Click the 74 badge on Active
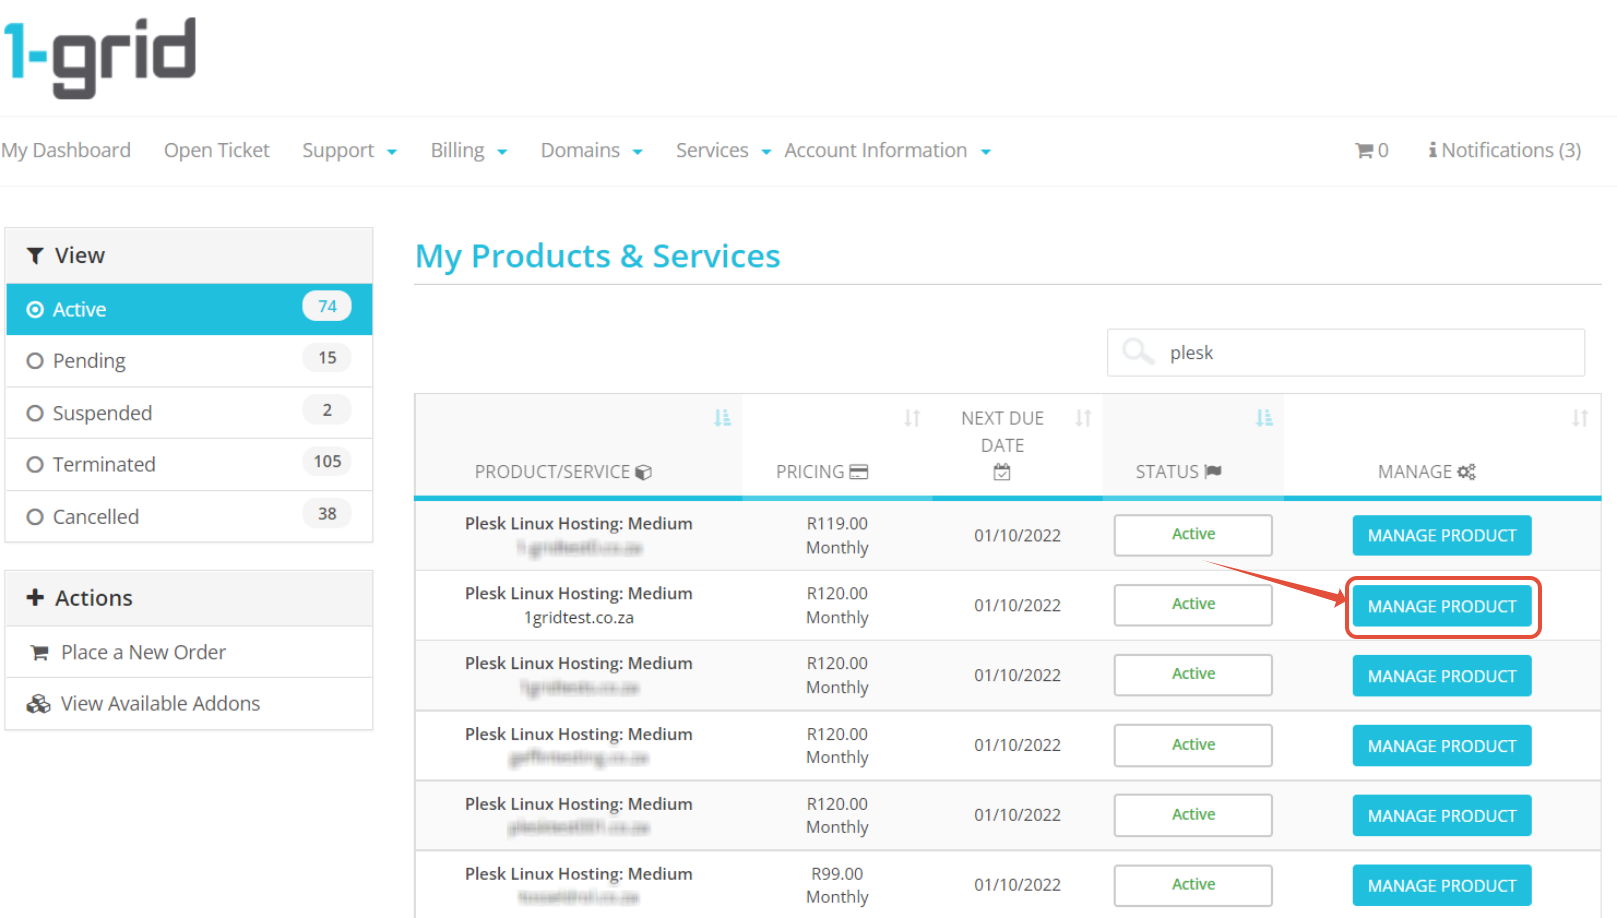Screen dimensions: 1617x918 (327, 307)
